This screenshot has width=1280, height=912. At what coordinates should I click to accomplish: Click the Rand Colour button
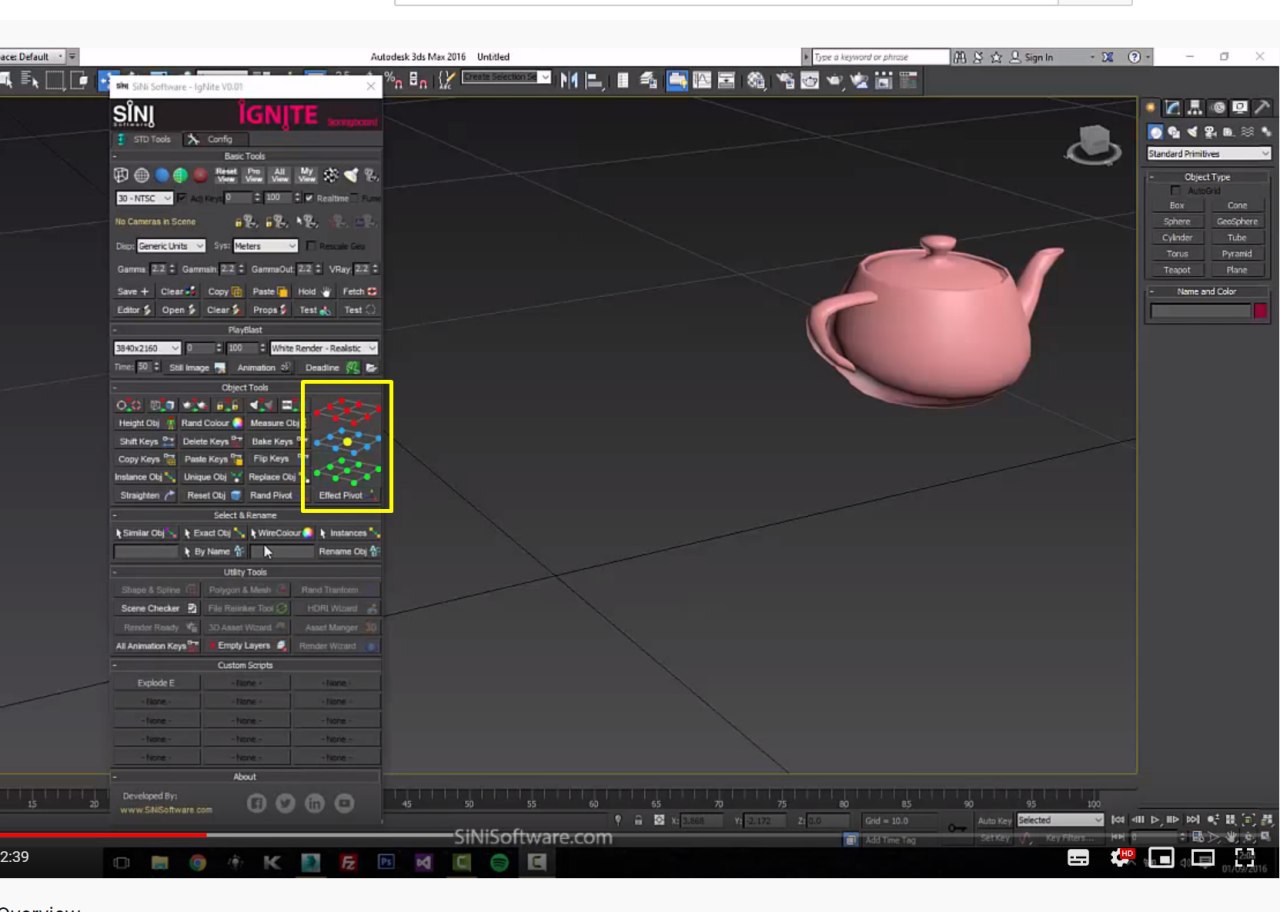pos(211,423)
